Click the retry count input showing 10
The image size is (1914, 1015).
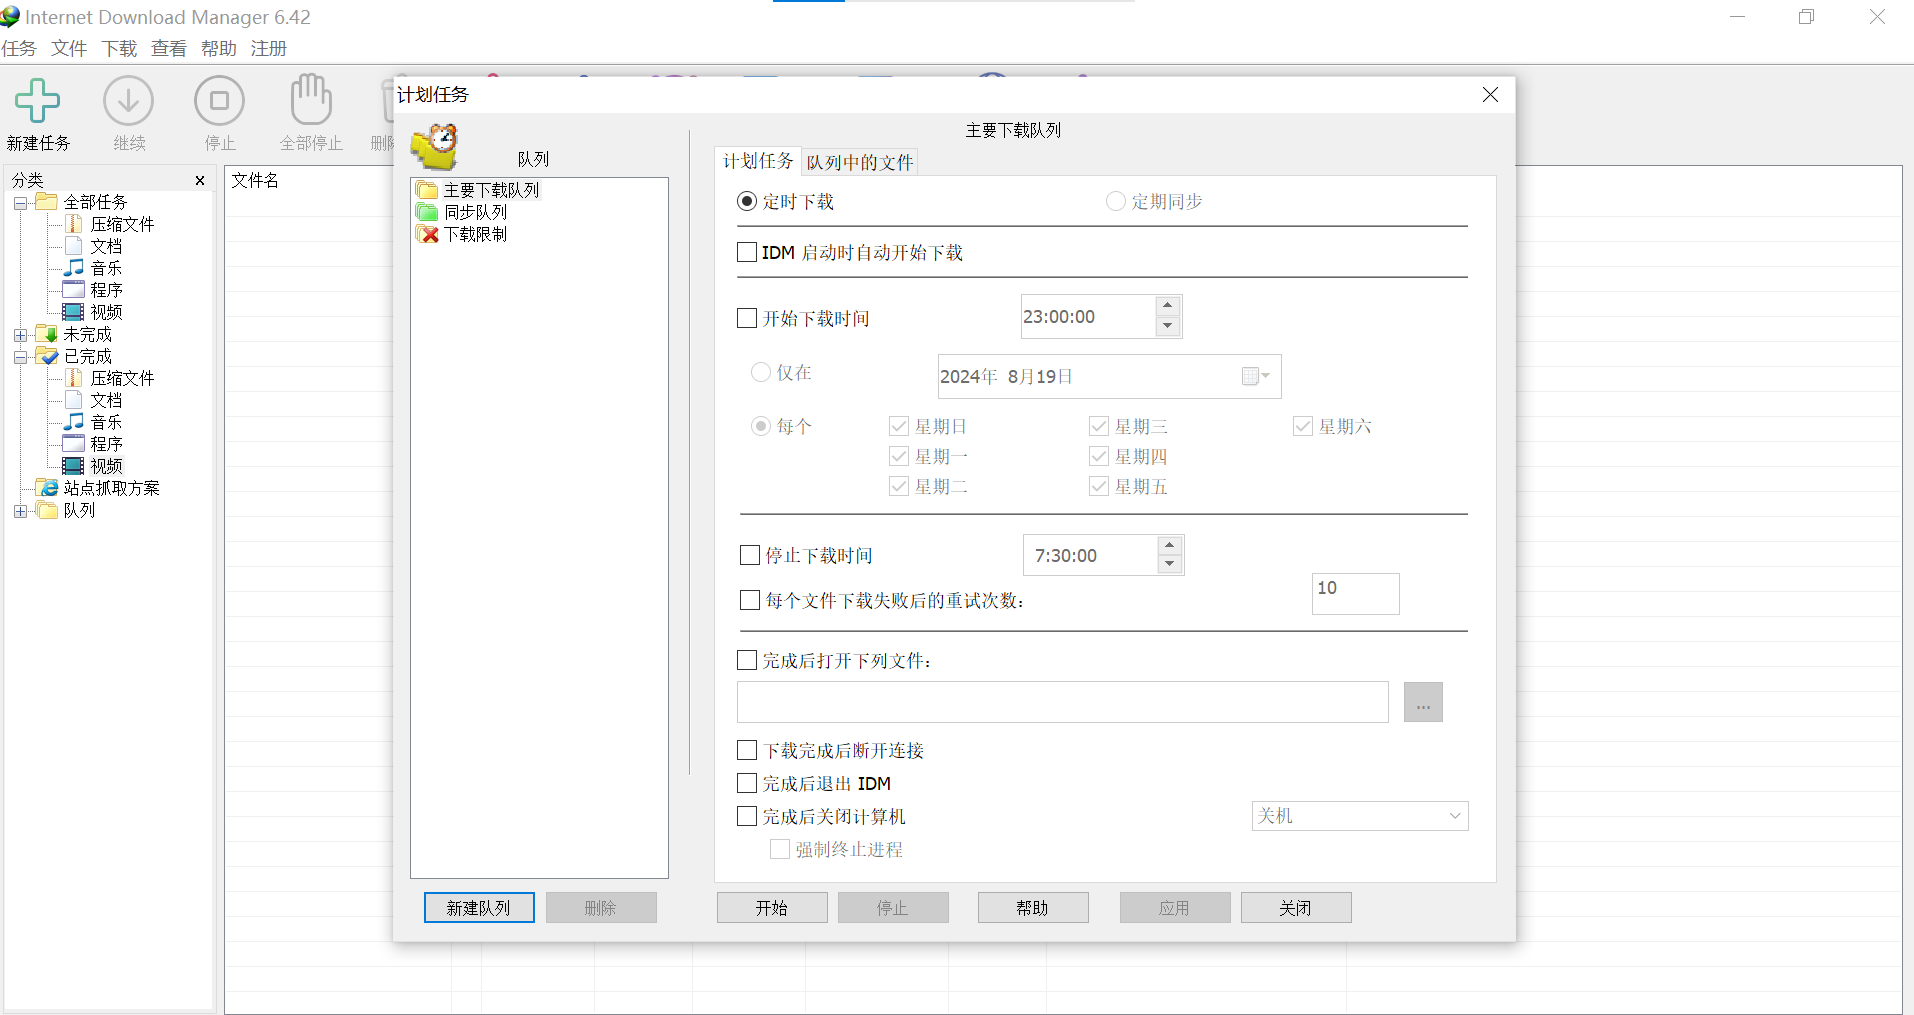(x=1355, y=593)
